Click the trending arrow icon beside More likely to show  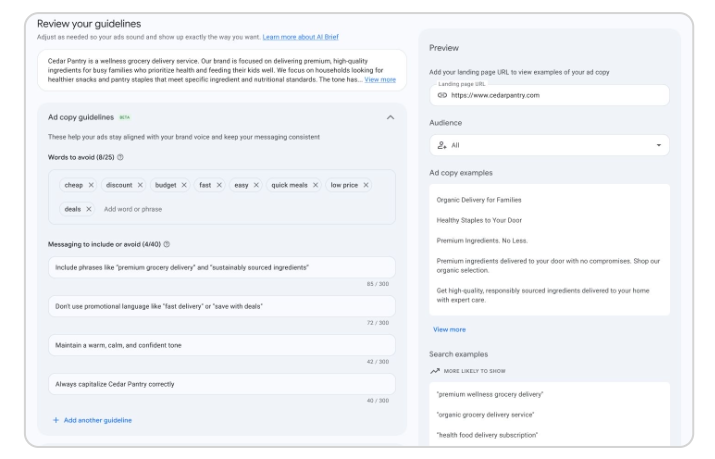click(x=435, y=371)
